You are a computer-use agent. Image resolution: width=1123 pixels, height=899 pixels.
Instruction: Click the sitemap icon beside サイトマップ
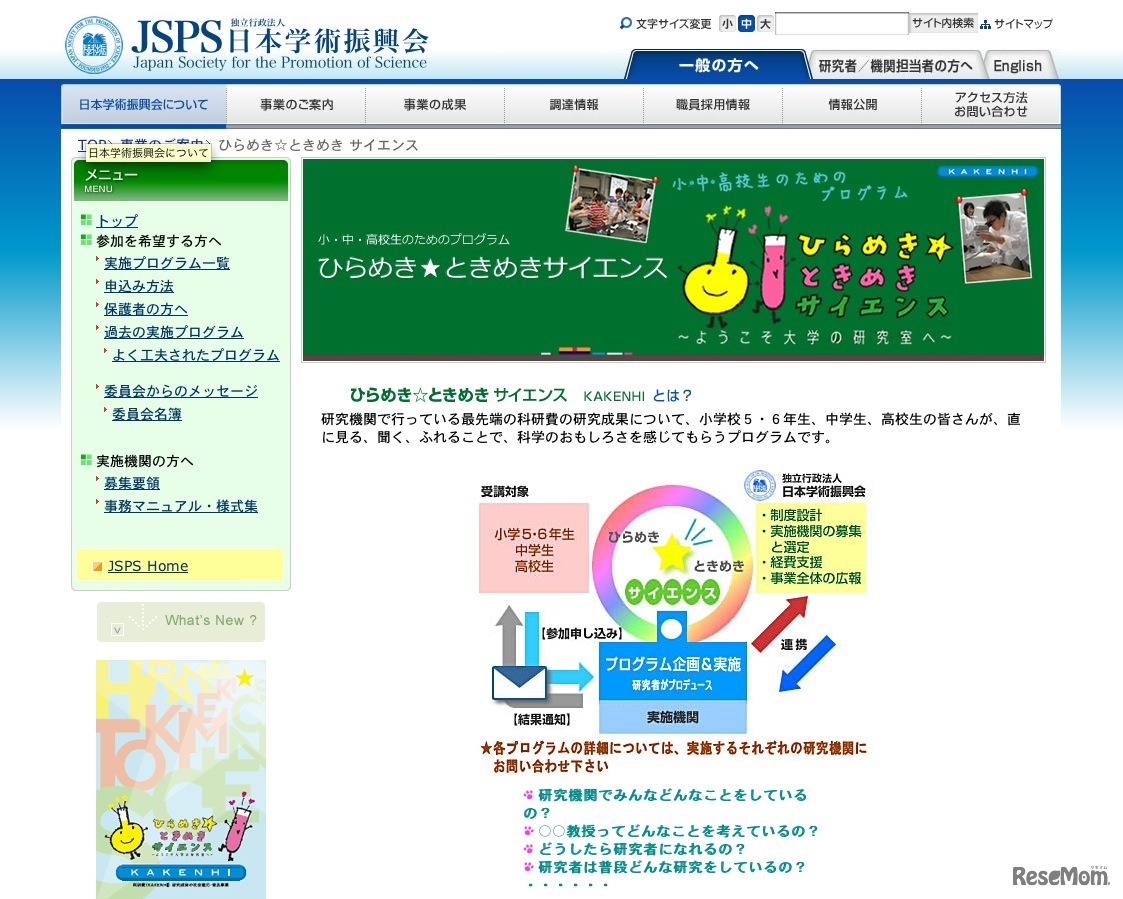point(985,24)
